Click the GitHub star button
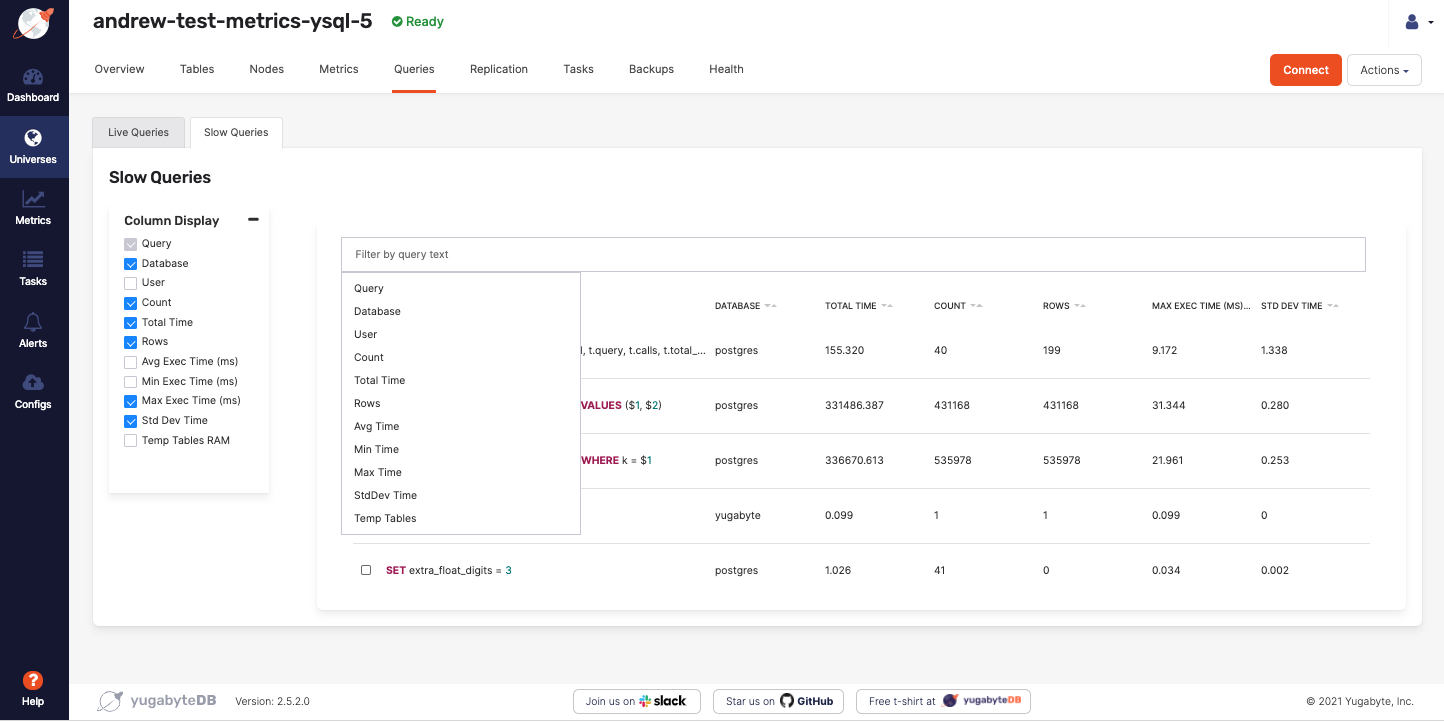The width and height of the screenshot is (1444, 723). click(x=779, y=701)
